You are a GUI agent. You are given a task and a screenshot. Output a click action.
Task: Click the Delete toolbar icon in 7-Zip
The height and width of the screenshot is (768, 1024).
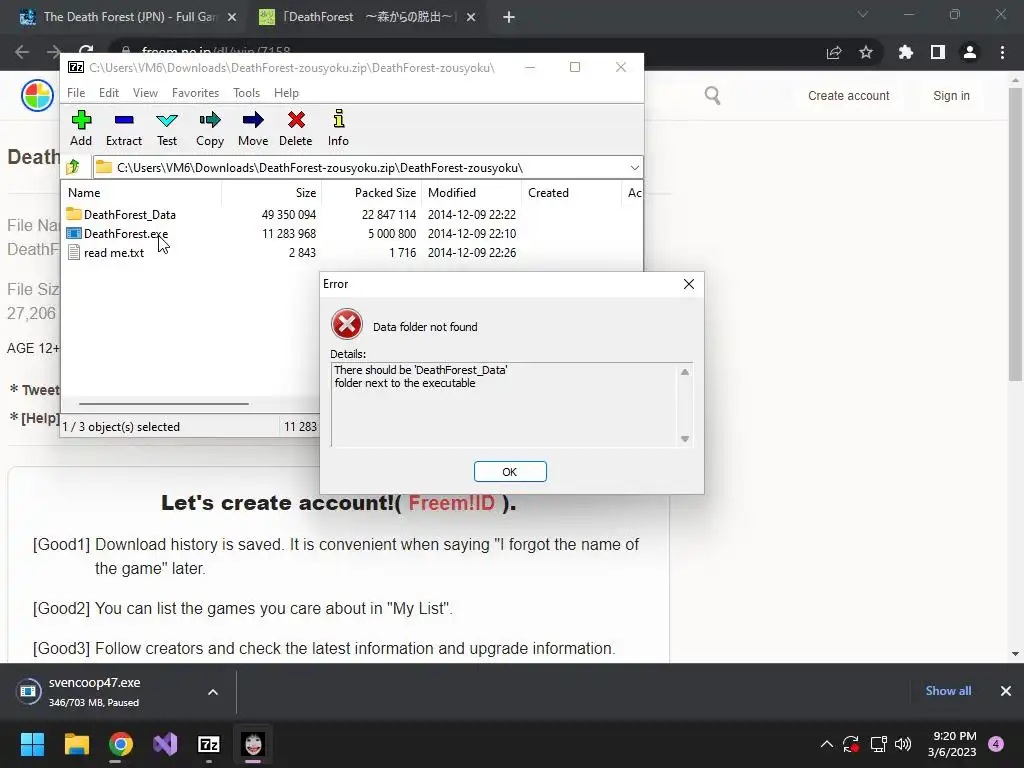[296, 129]
